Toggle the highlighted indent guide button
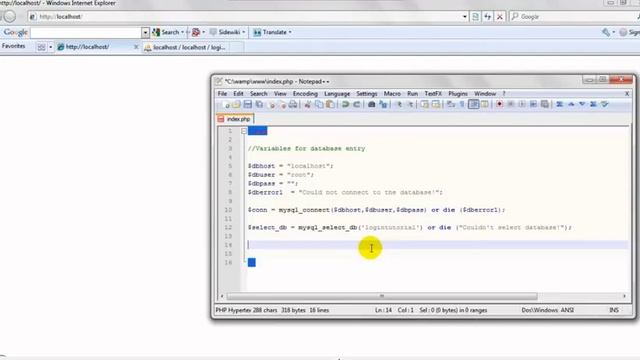 coord(473,104)
